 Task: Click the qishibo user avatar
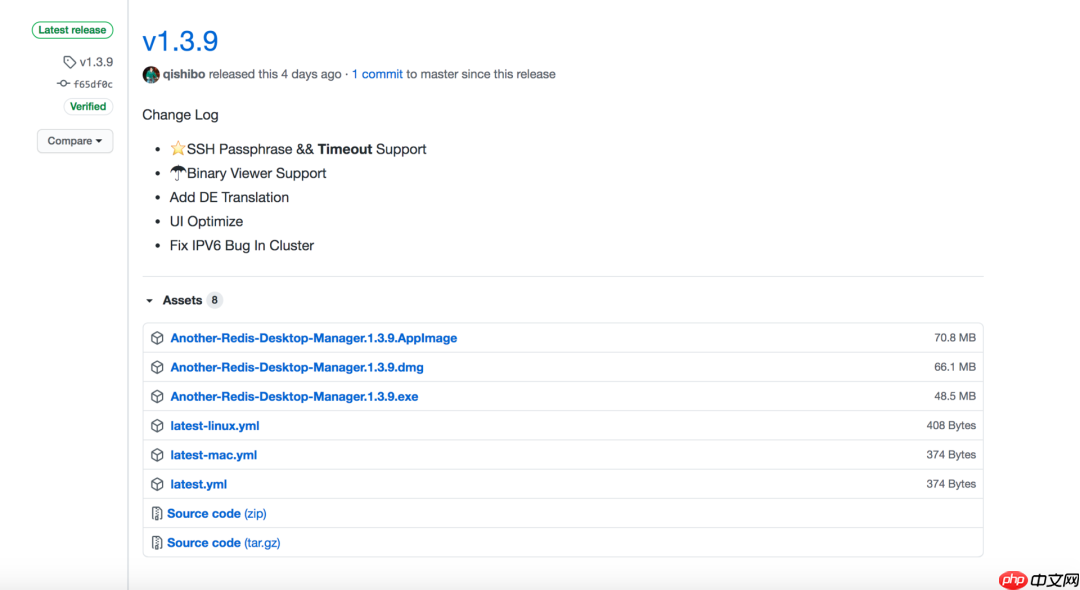point(151,75)
